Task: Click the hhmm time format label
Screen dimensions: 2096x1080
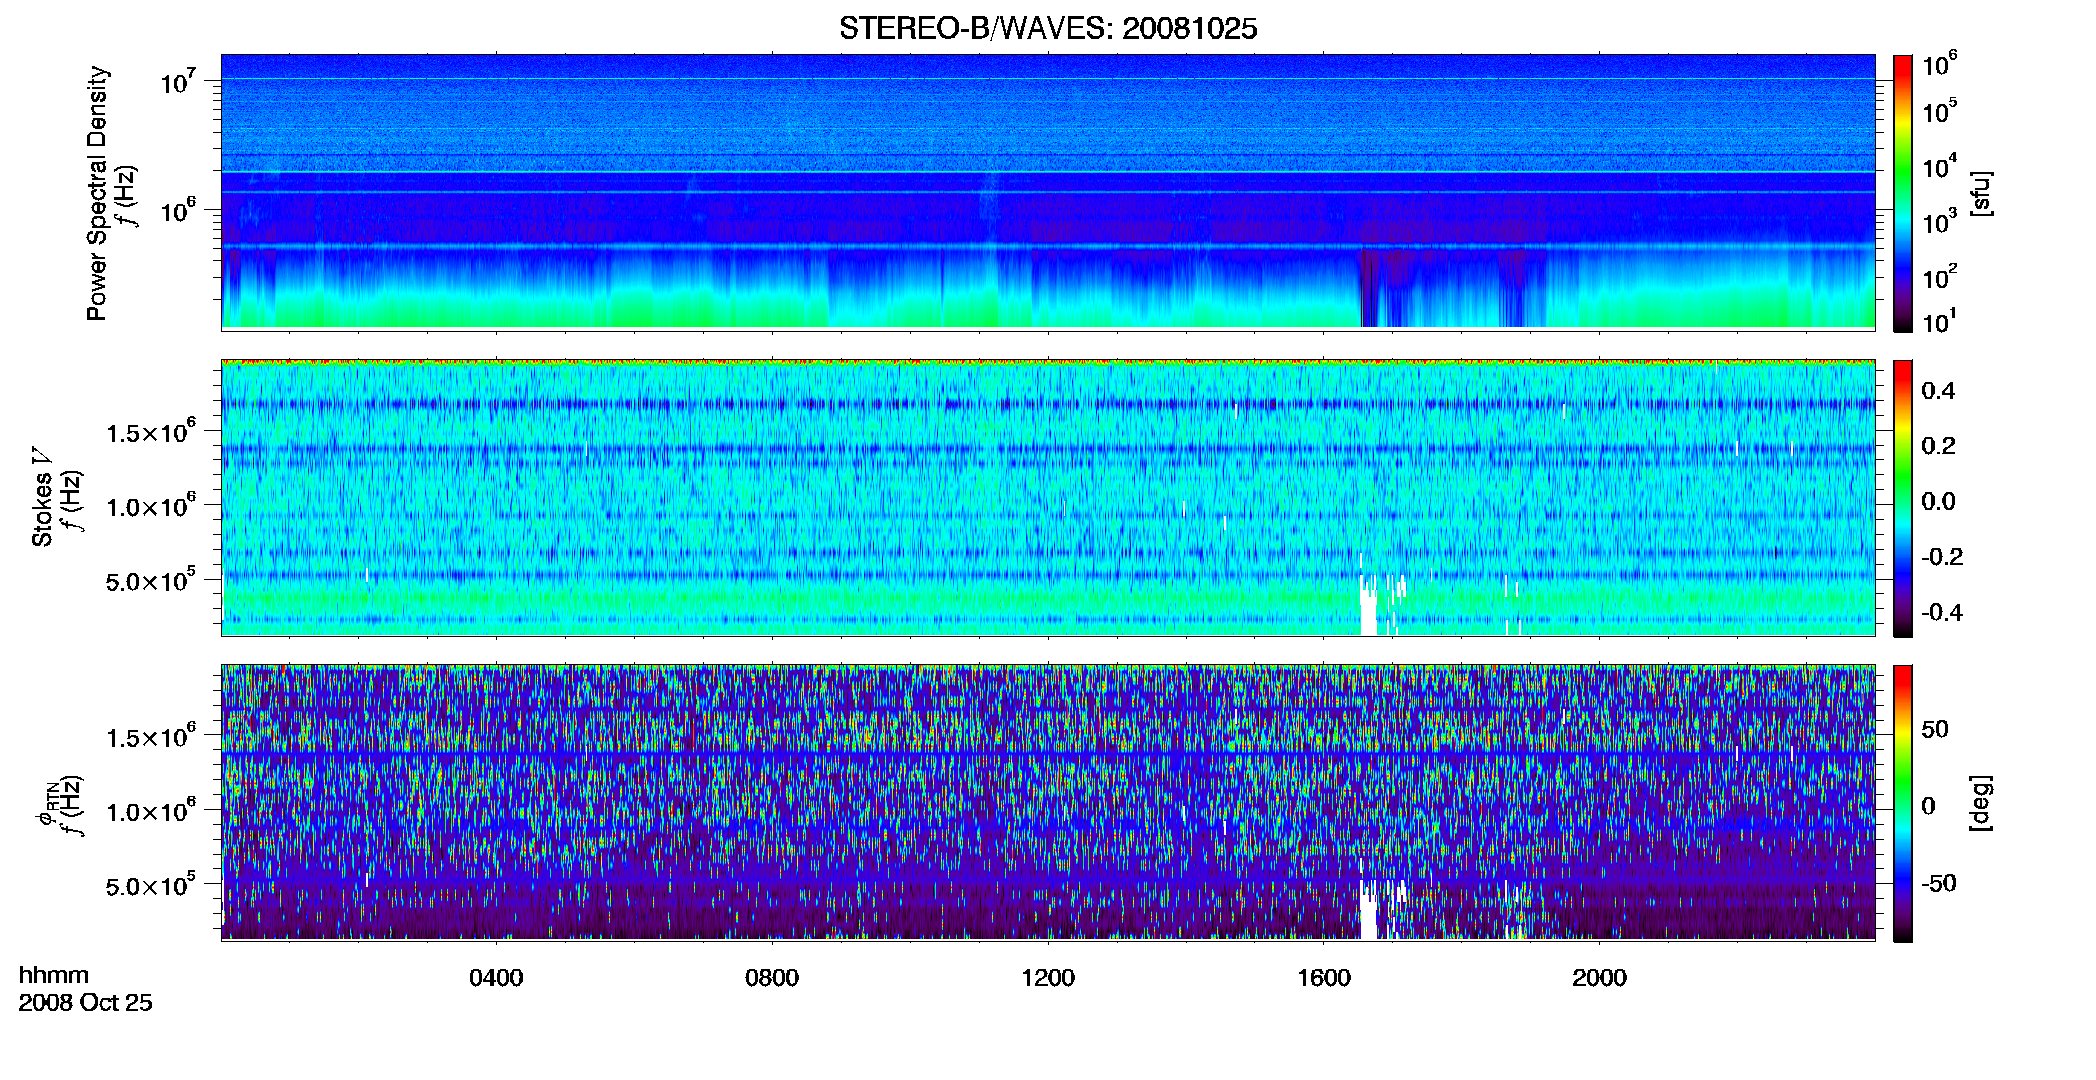Action: pyautogui.click(x=54, y=975)
